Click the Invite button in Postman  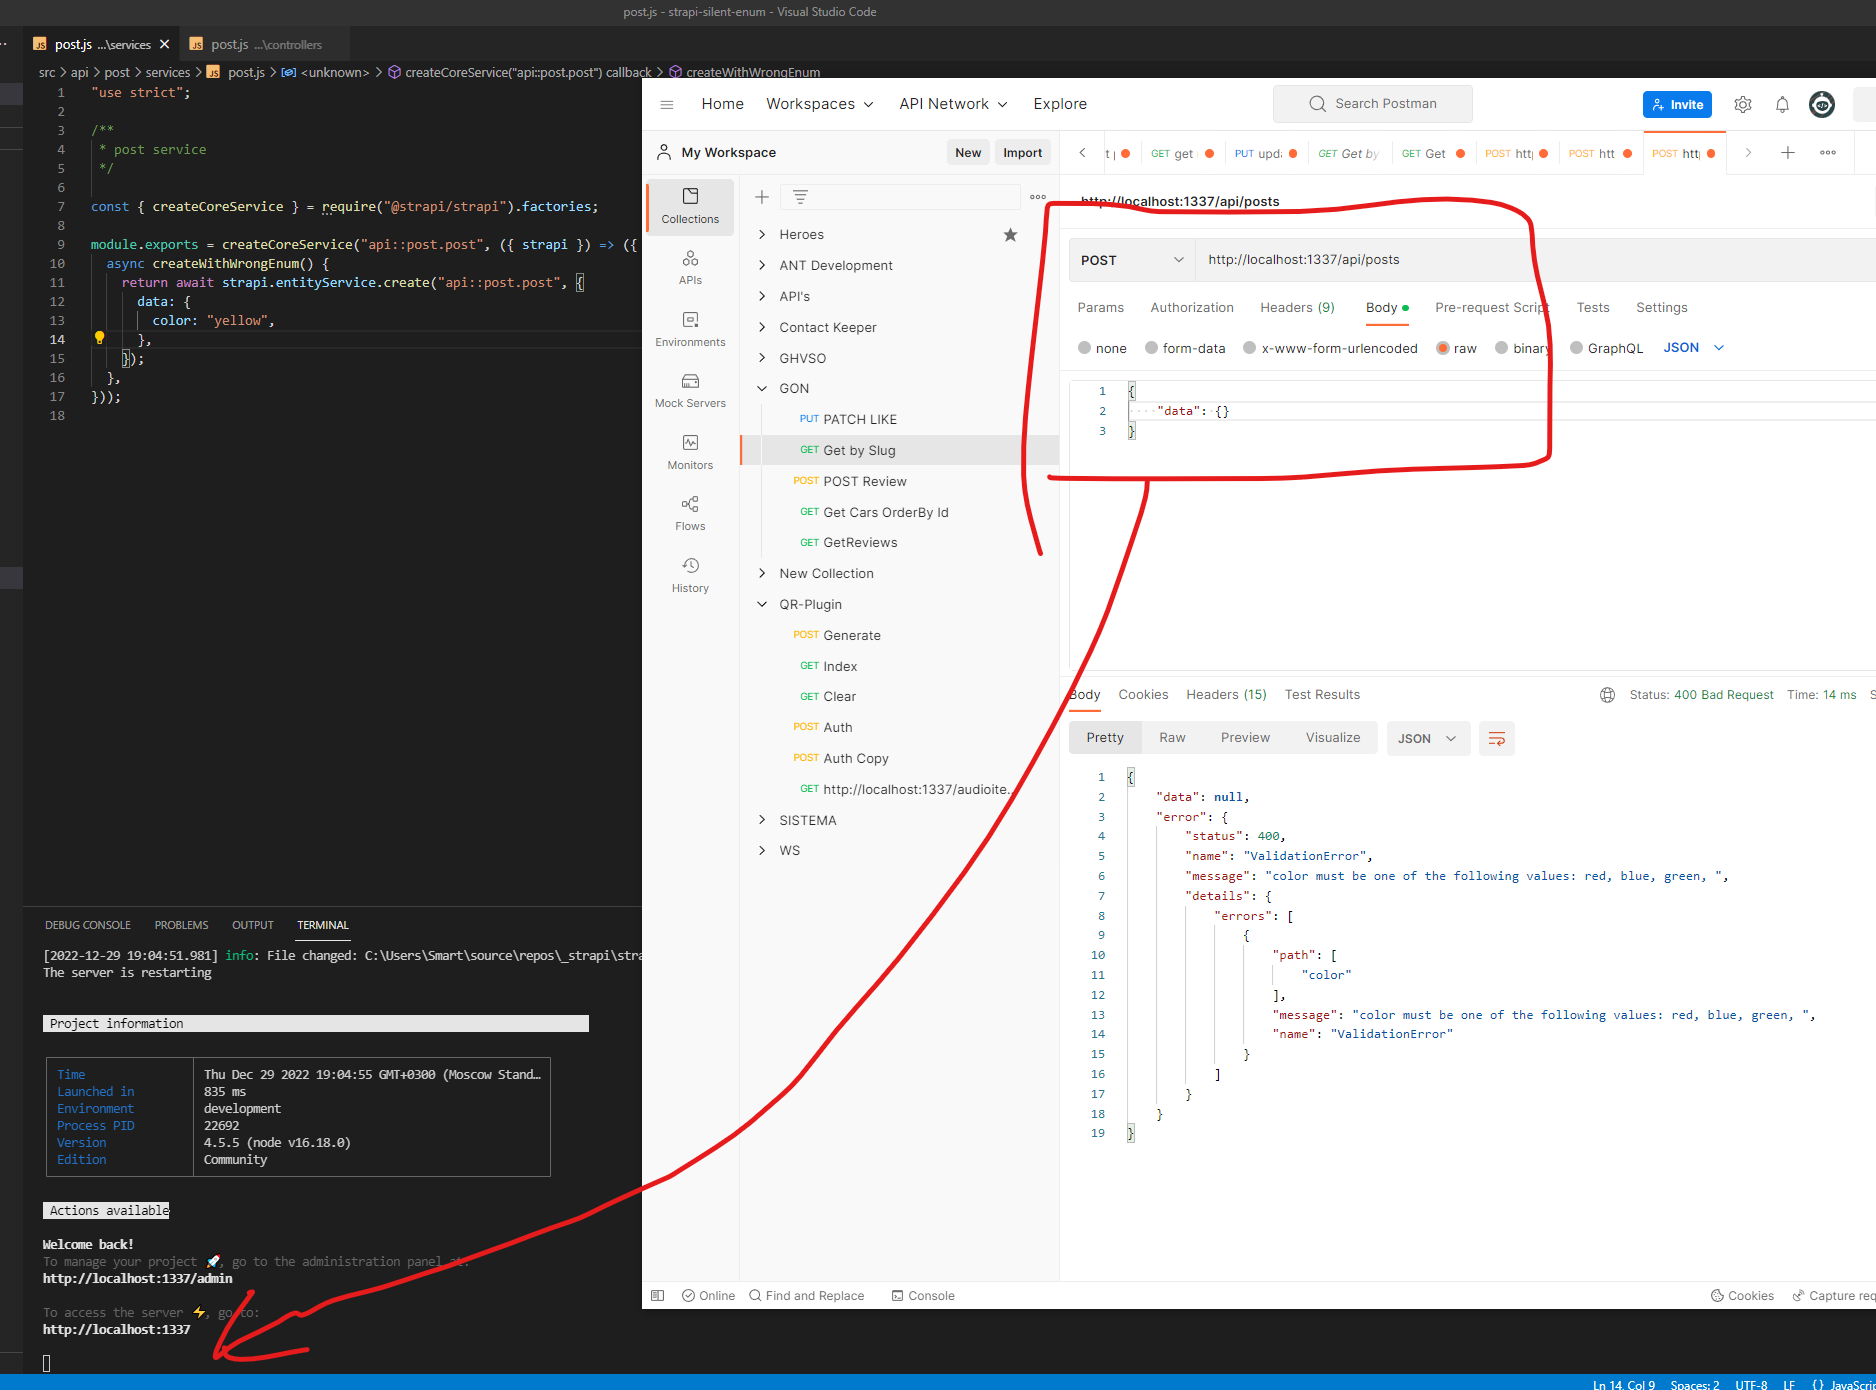1677,104
